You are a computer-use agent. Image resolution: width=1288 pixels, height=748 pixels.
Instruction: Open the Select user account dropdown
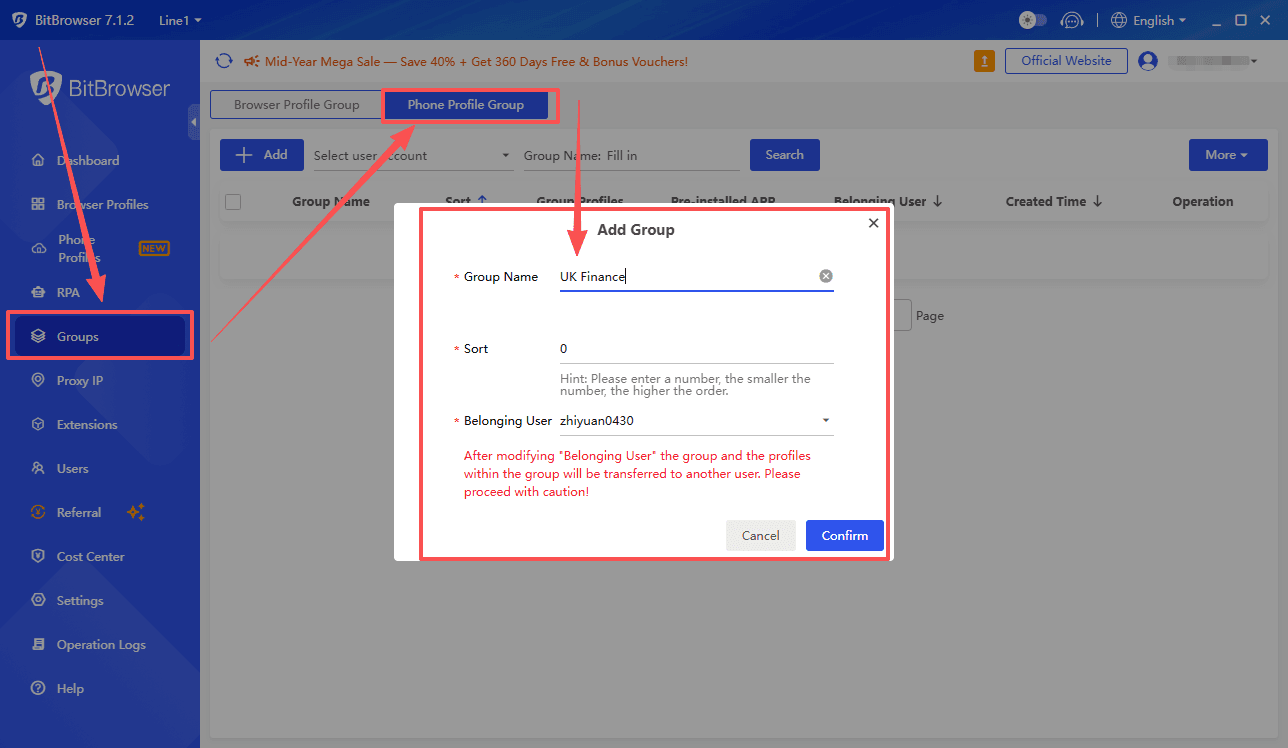[x=412, y=155]
